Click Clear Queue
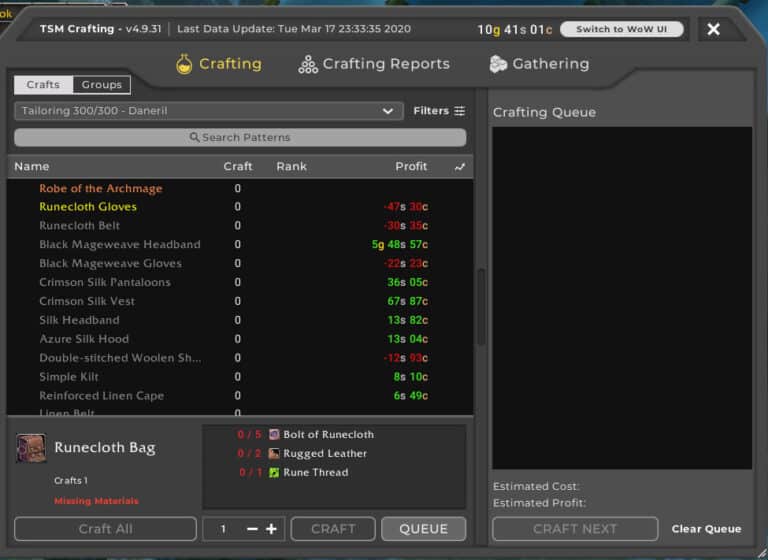 (706, 529)
